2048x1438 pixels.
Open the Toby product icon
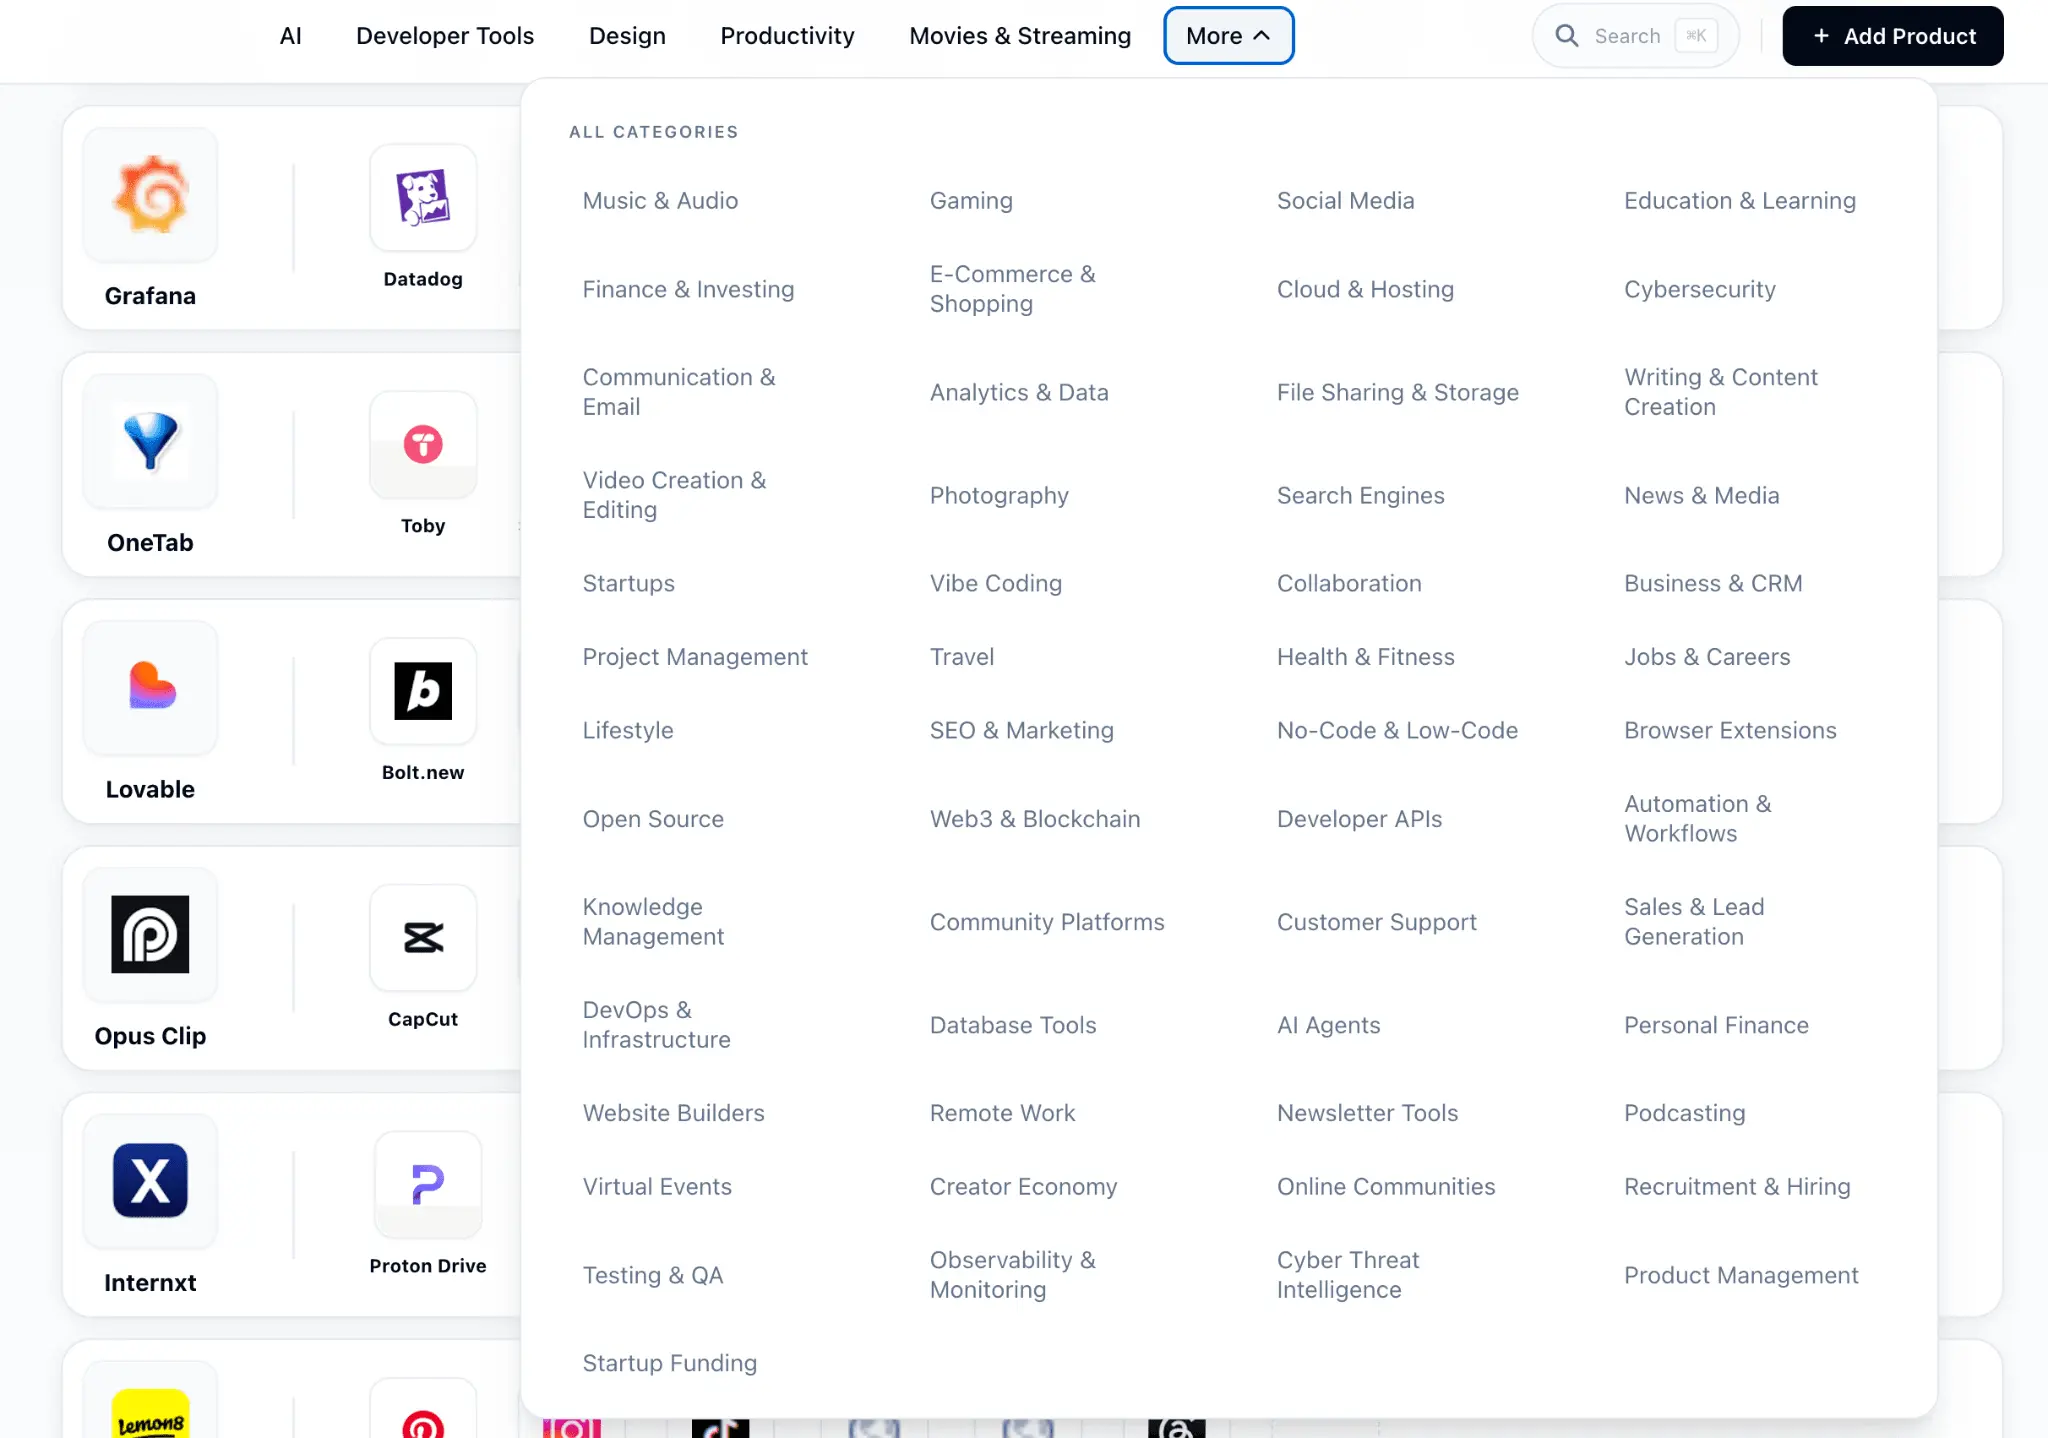423,444
